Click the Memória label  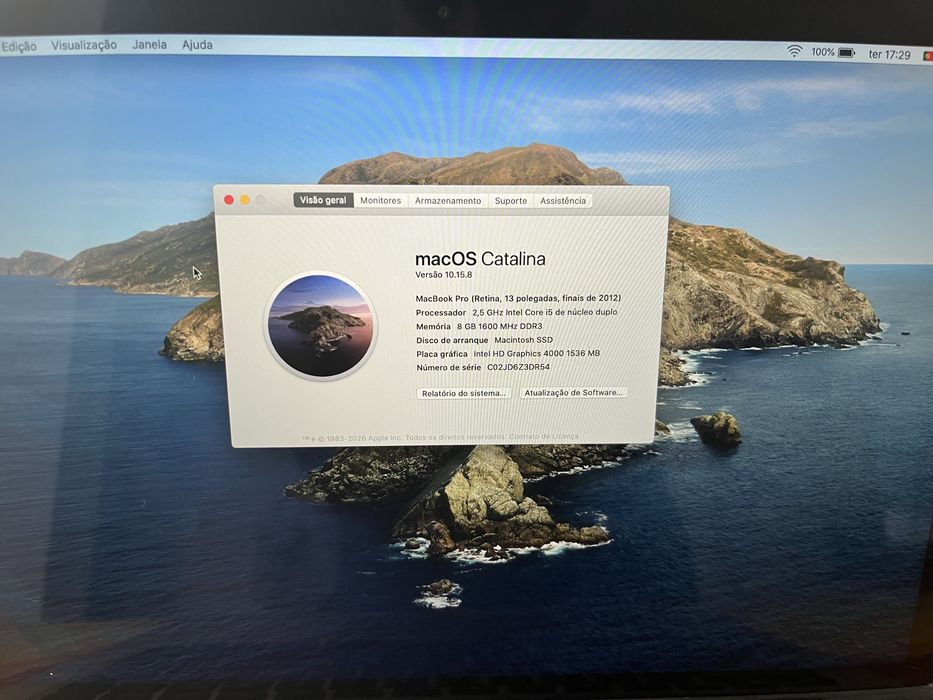click(433, 326)
